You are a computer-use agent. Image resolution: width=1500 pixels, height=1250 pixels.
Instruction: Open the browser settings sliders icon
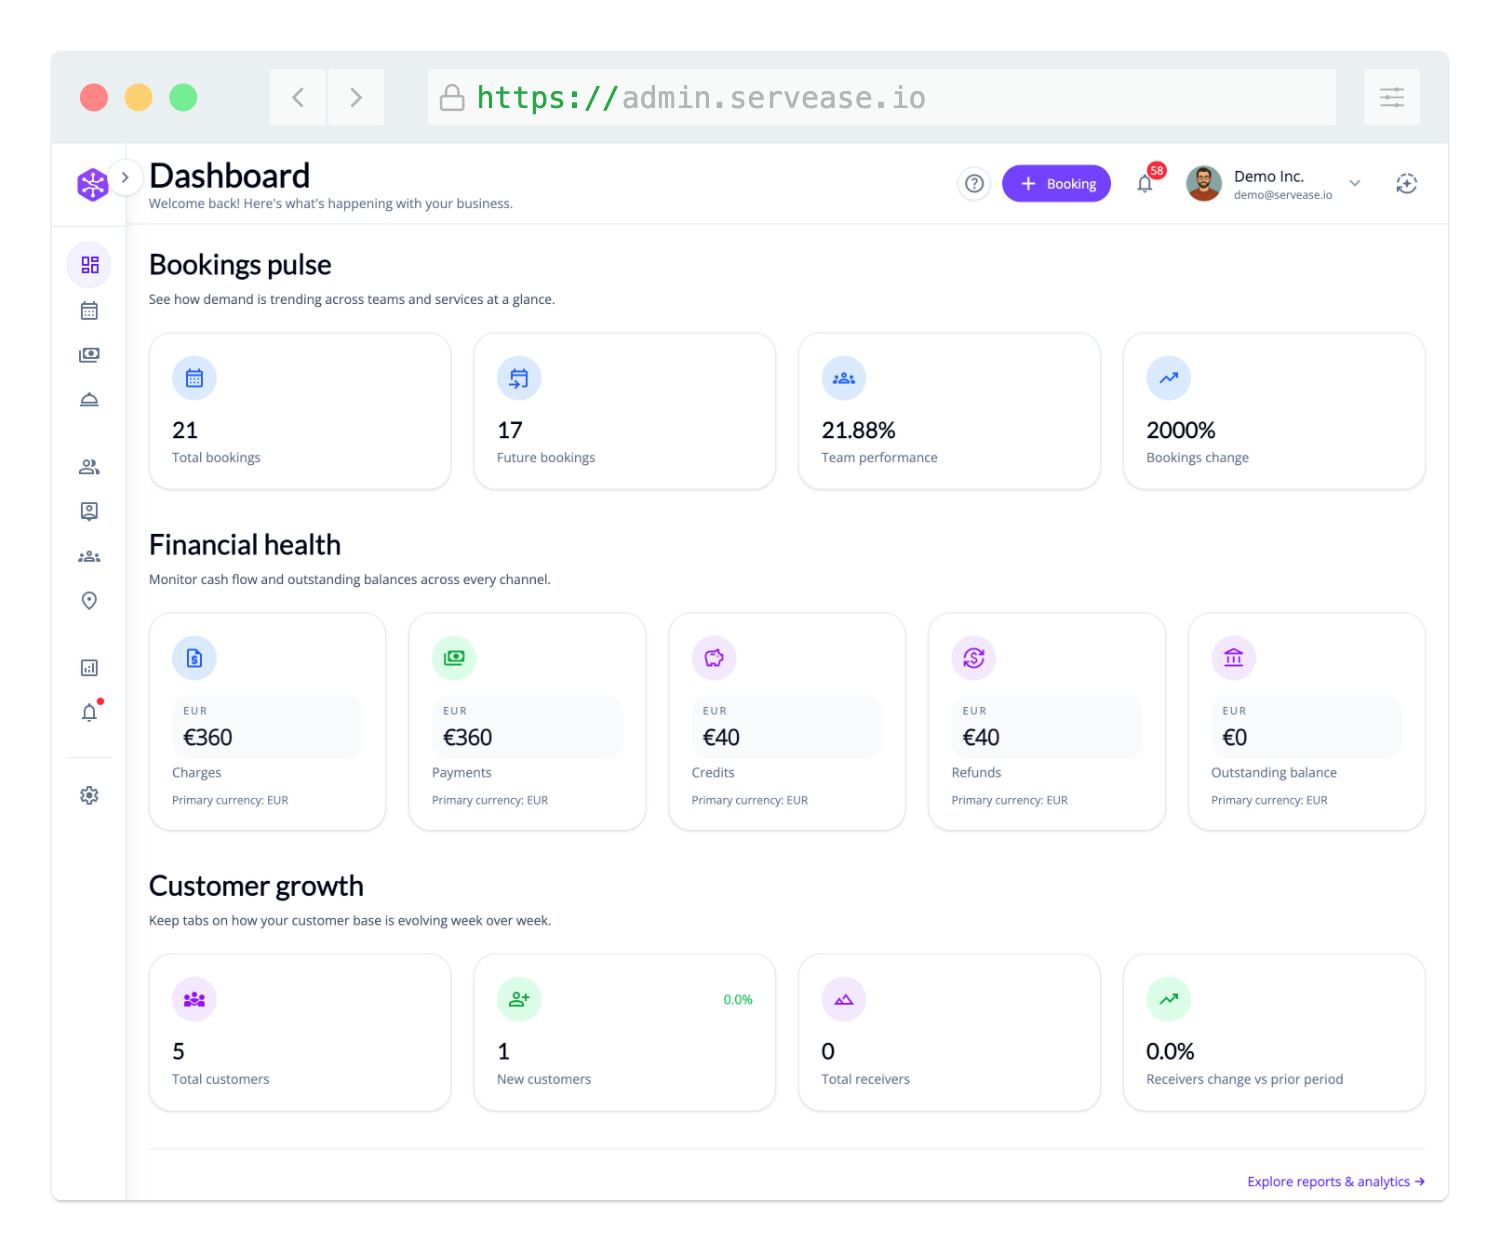pyautogui.click(x=1392, y=97)
